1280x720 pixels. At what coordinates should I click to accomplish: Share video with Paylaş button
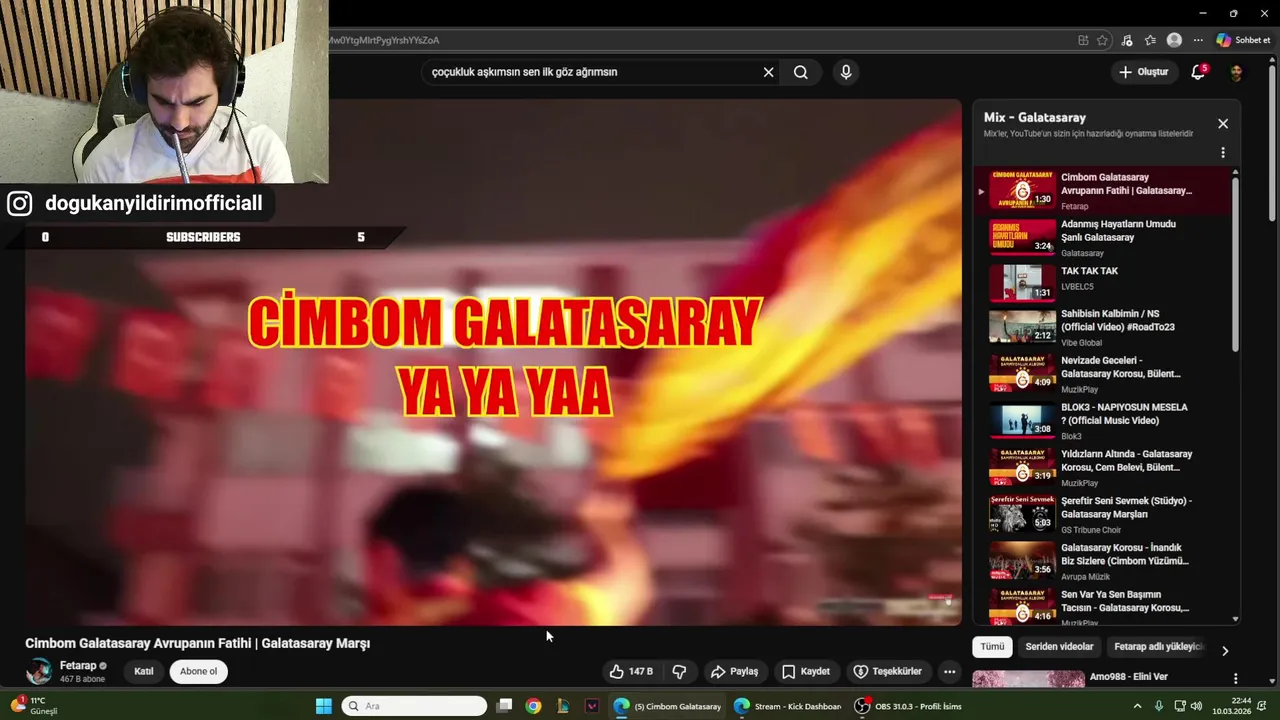[734, 671]
